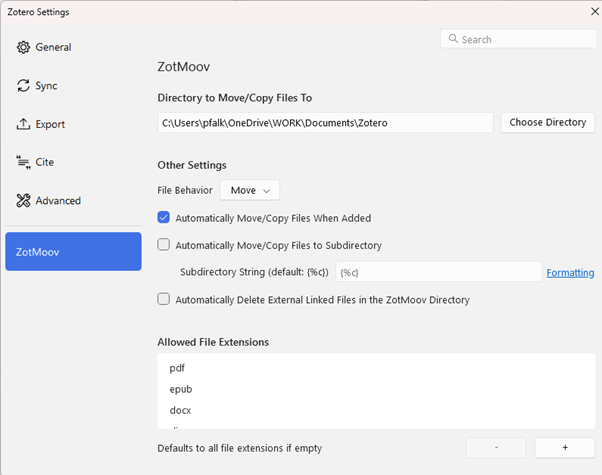This screenshot has width=602, height=475.
Task: Open the Formatting help link
Action: coord(570,272)
